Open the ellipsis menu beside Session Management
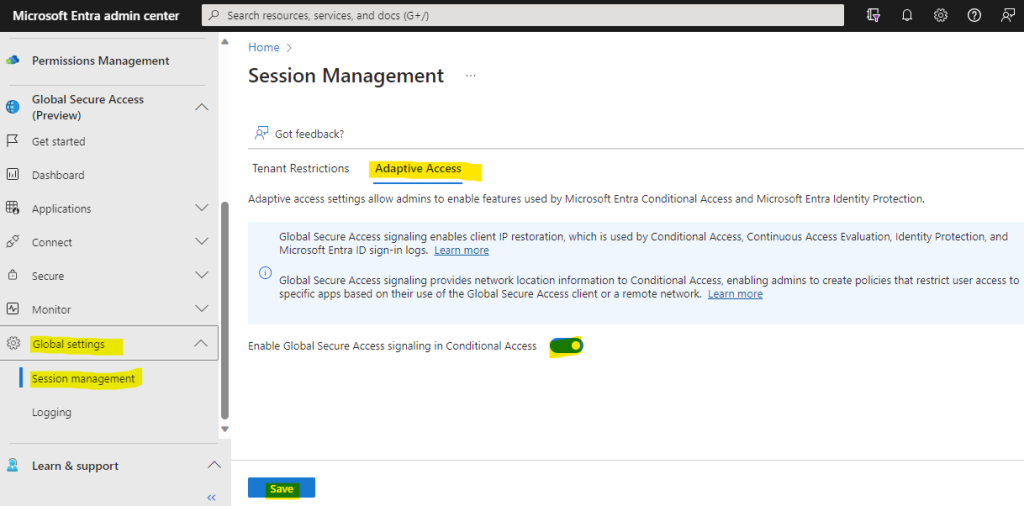This screenshot has height=506, width=1024. coord(470,76)
